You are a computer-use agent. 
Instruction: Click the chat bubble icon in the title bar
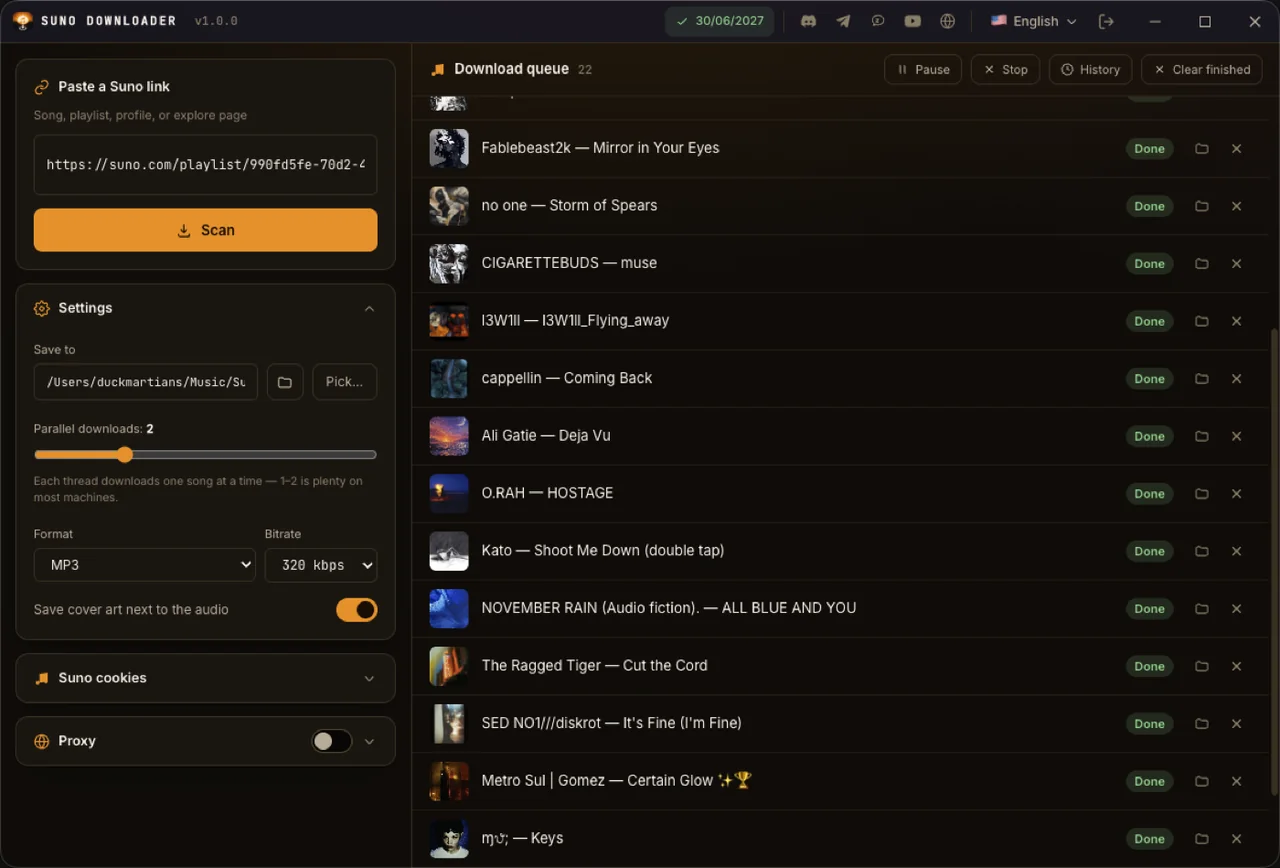coord(878,21)
